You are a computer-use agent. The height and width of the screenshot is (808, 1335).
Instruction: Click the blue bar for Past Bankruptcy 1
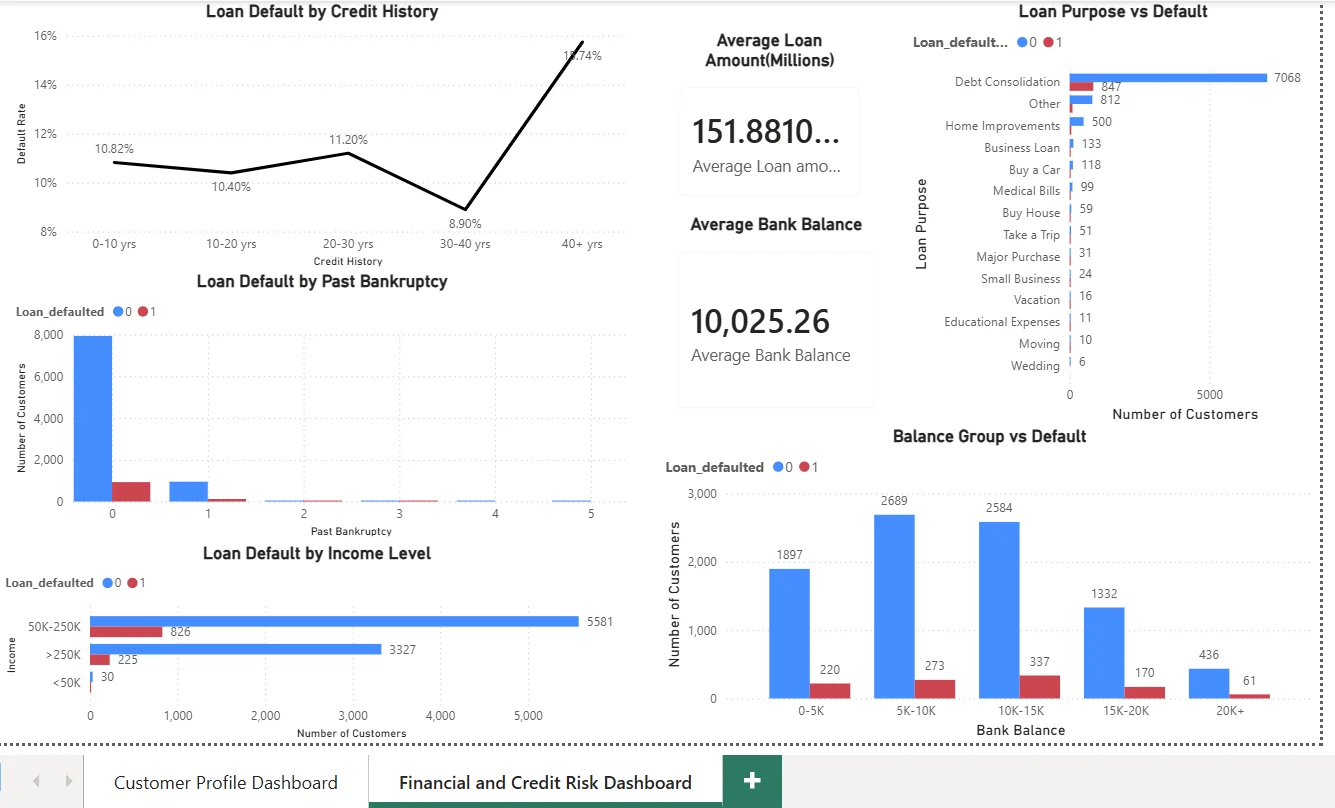tap(189, 491)
